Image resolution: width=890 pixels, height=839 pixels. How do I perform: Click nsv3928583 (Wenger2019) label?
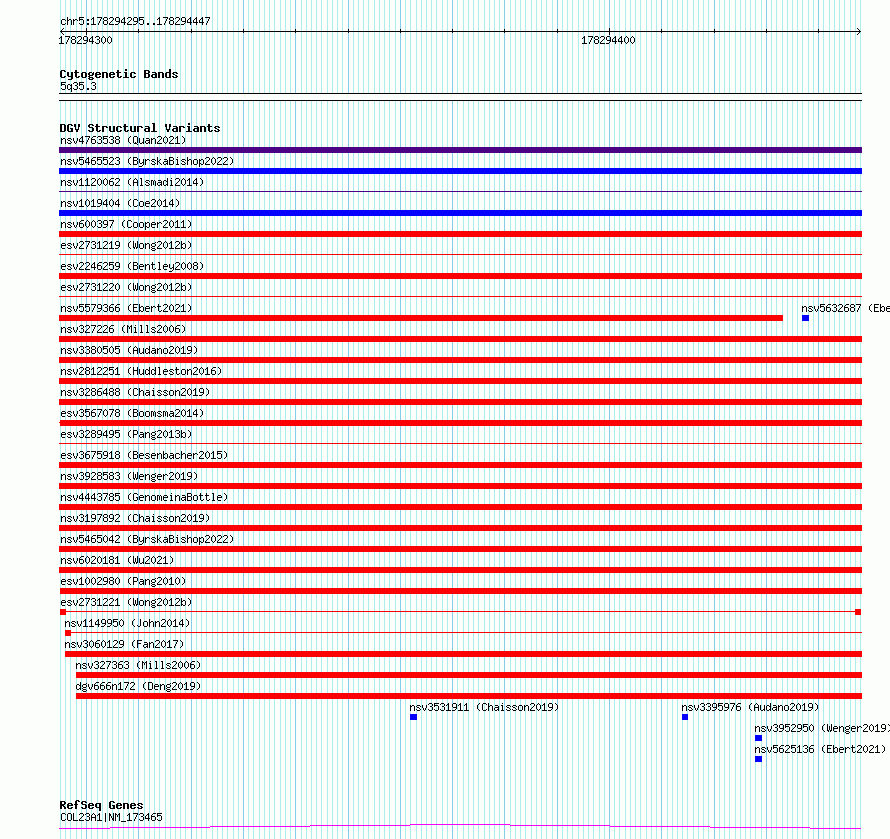click(x=129, y=476)
